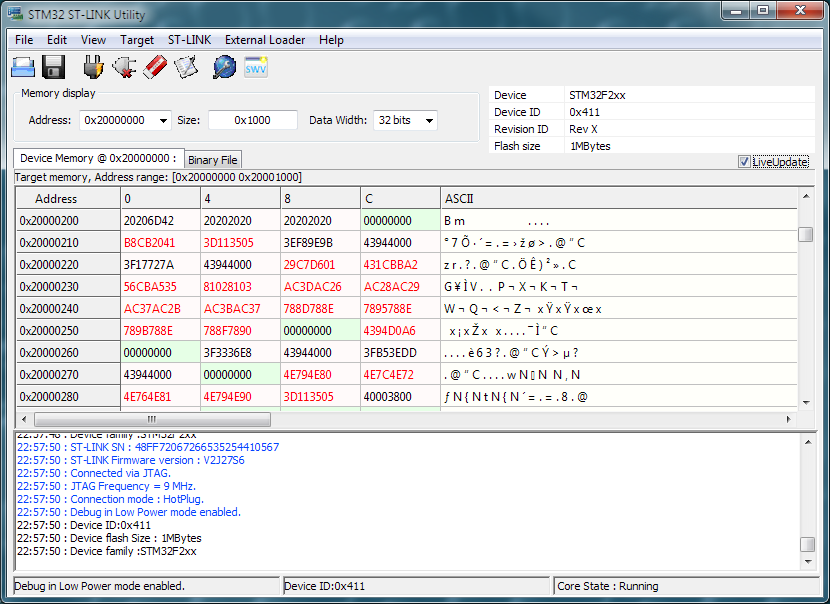The height and width of the screenshot is (604, 830).
Task: Click the JTAG Frequency = 9 MHz log line
Action: pos(106,486)
